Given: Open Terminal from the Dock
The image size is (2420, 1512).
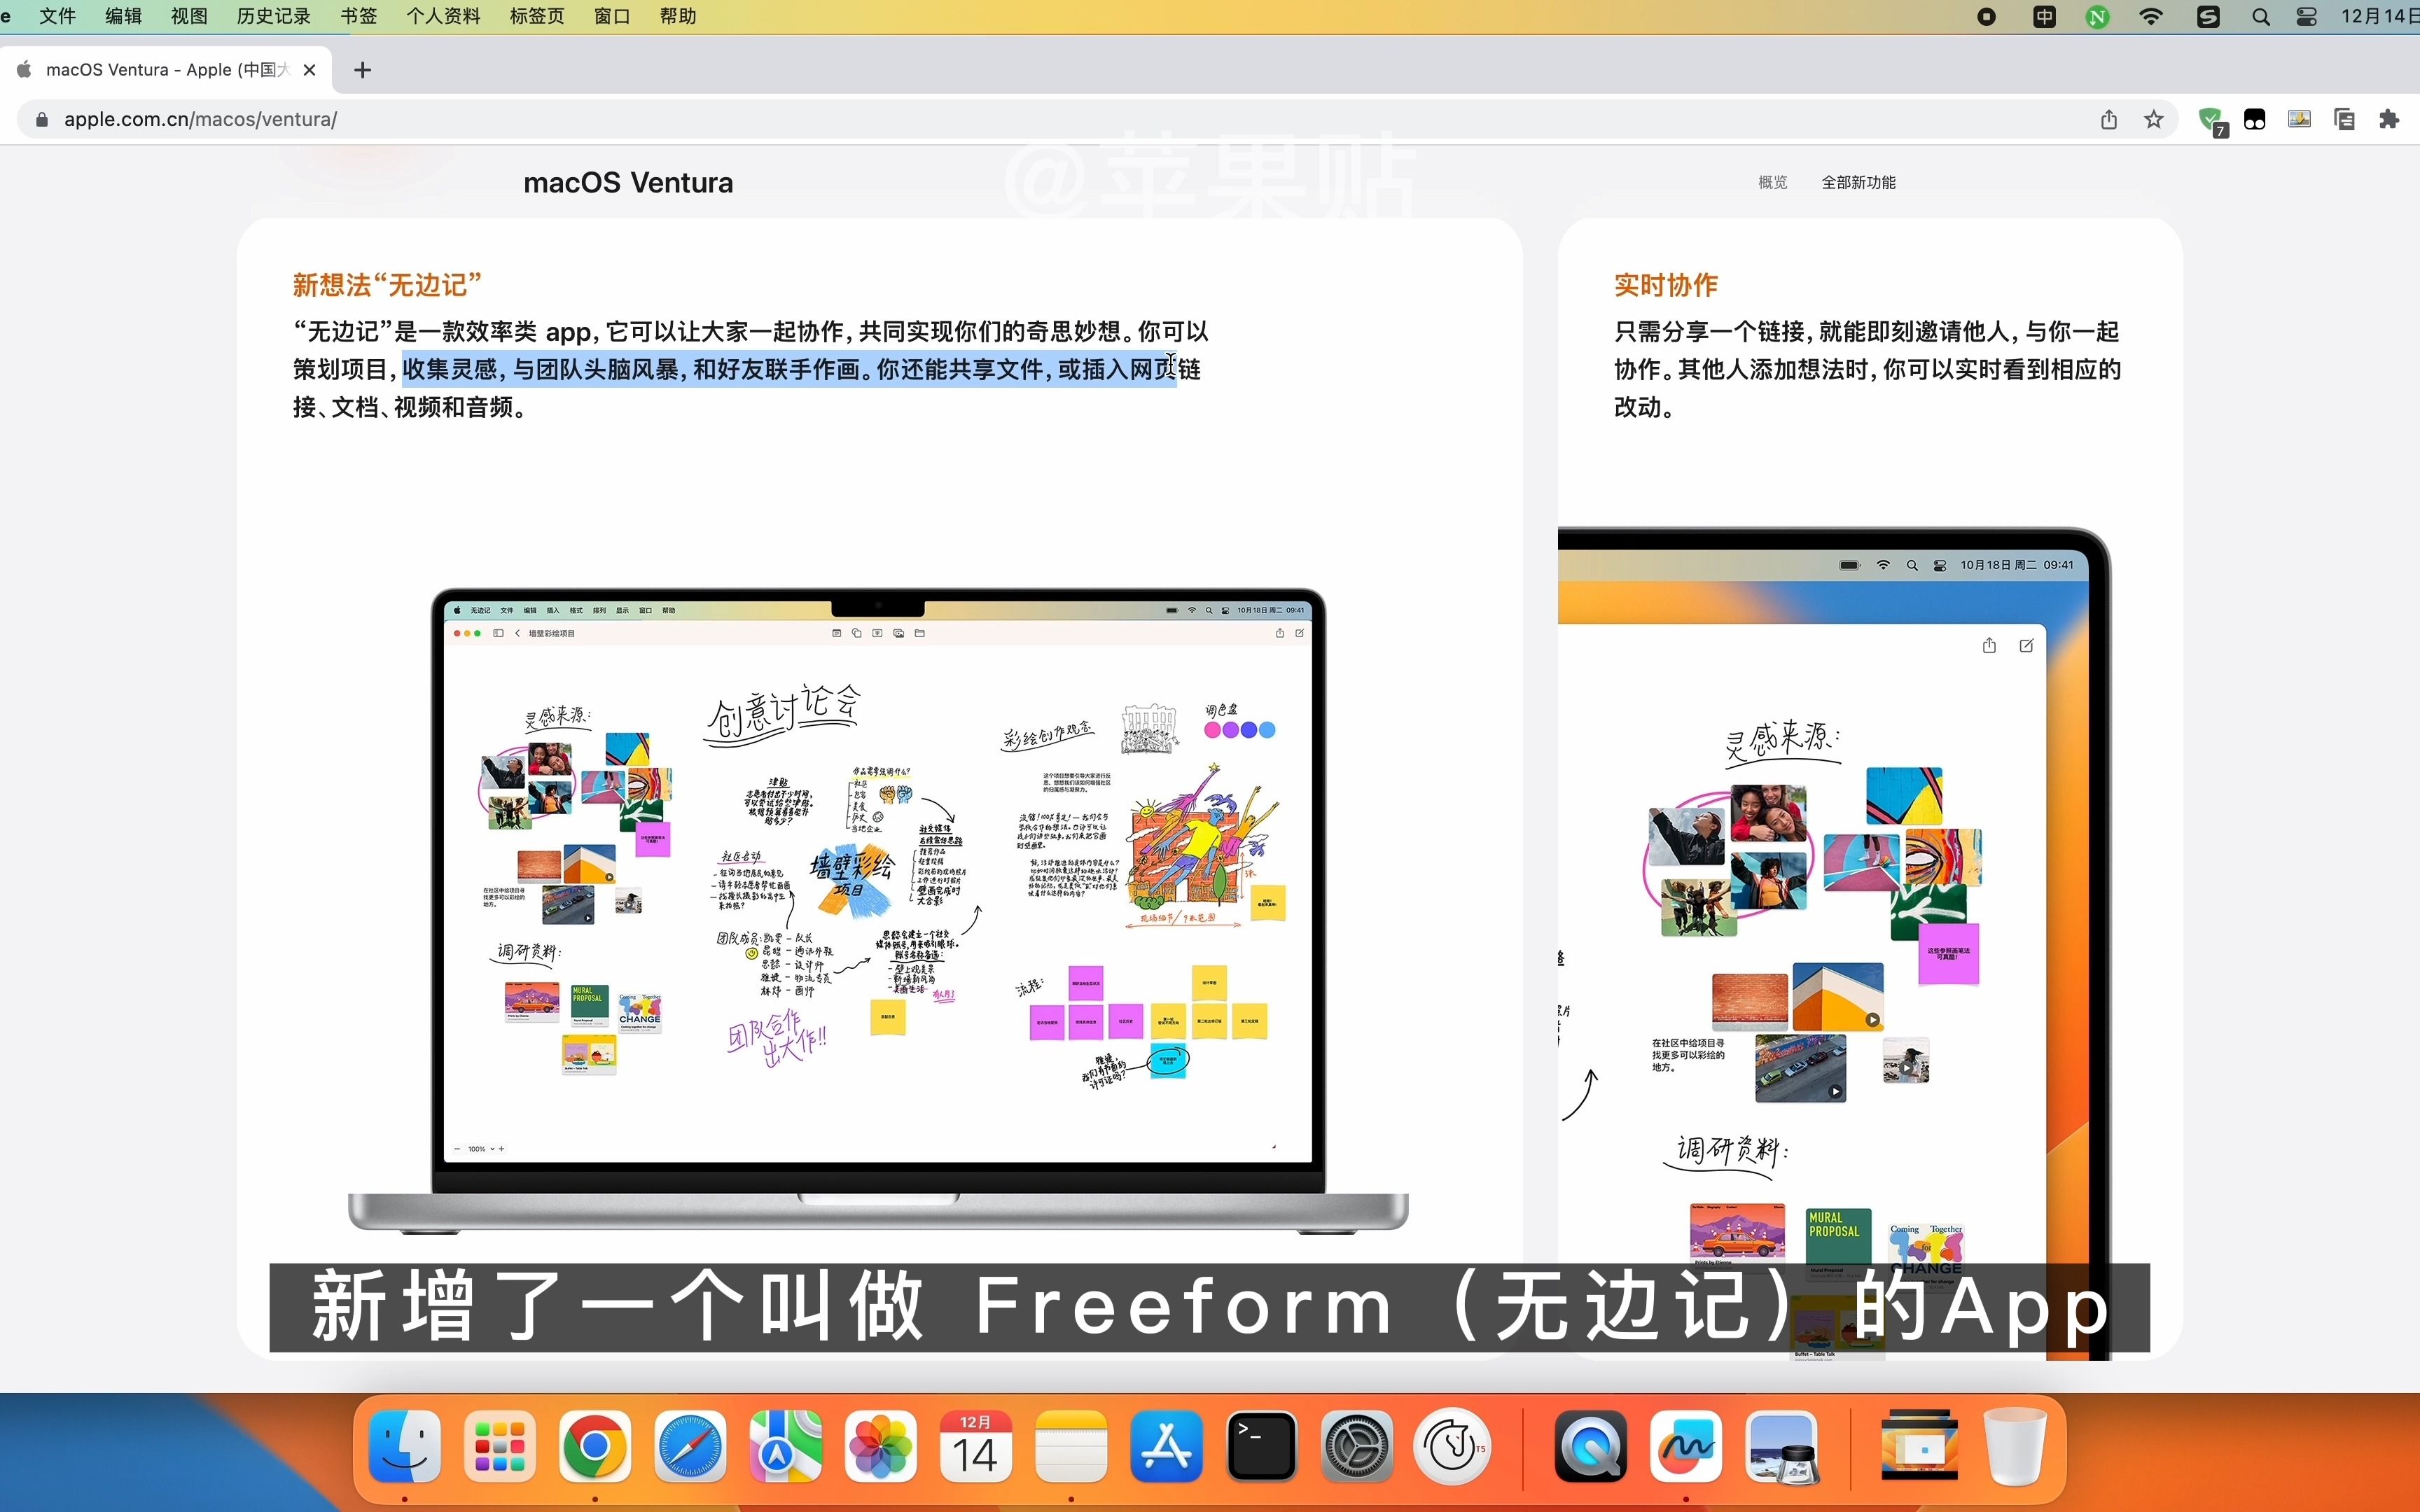Looking at the screenshot, I should [x=1262, y=1446].
